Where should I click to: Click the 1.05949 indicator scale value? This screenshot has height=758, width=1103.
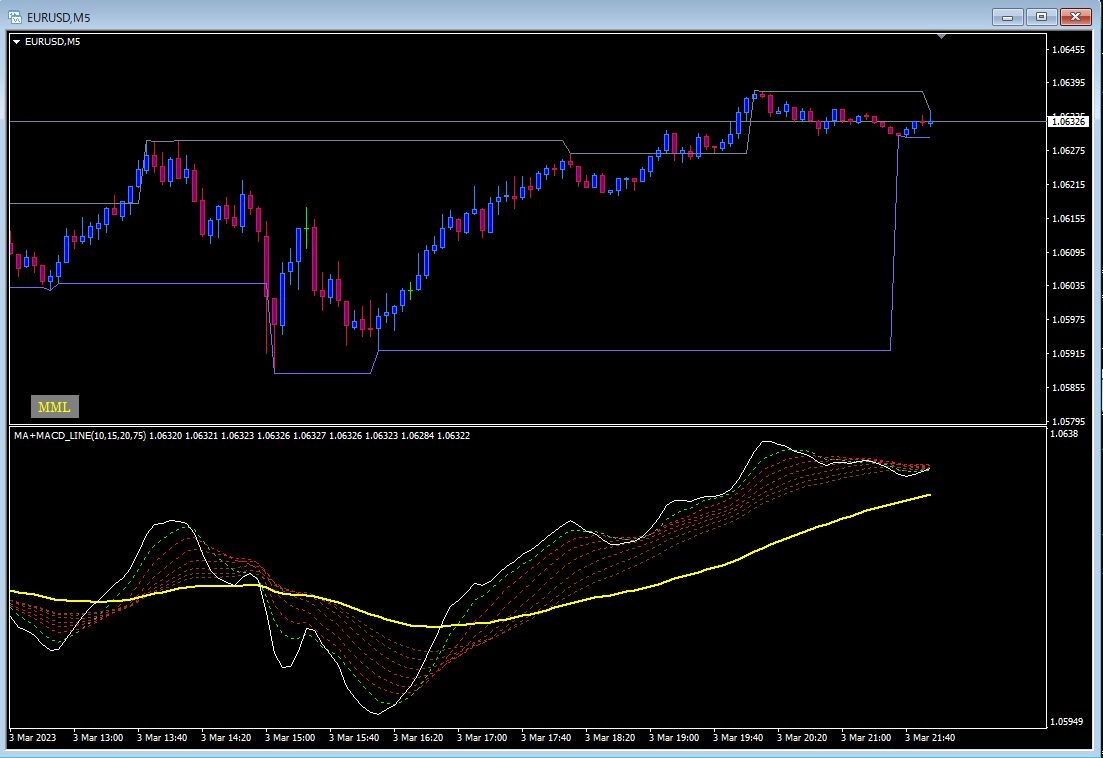1067,721
